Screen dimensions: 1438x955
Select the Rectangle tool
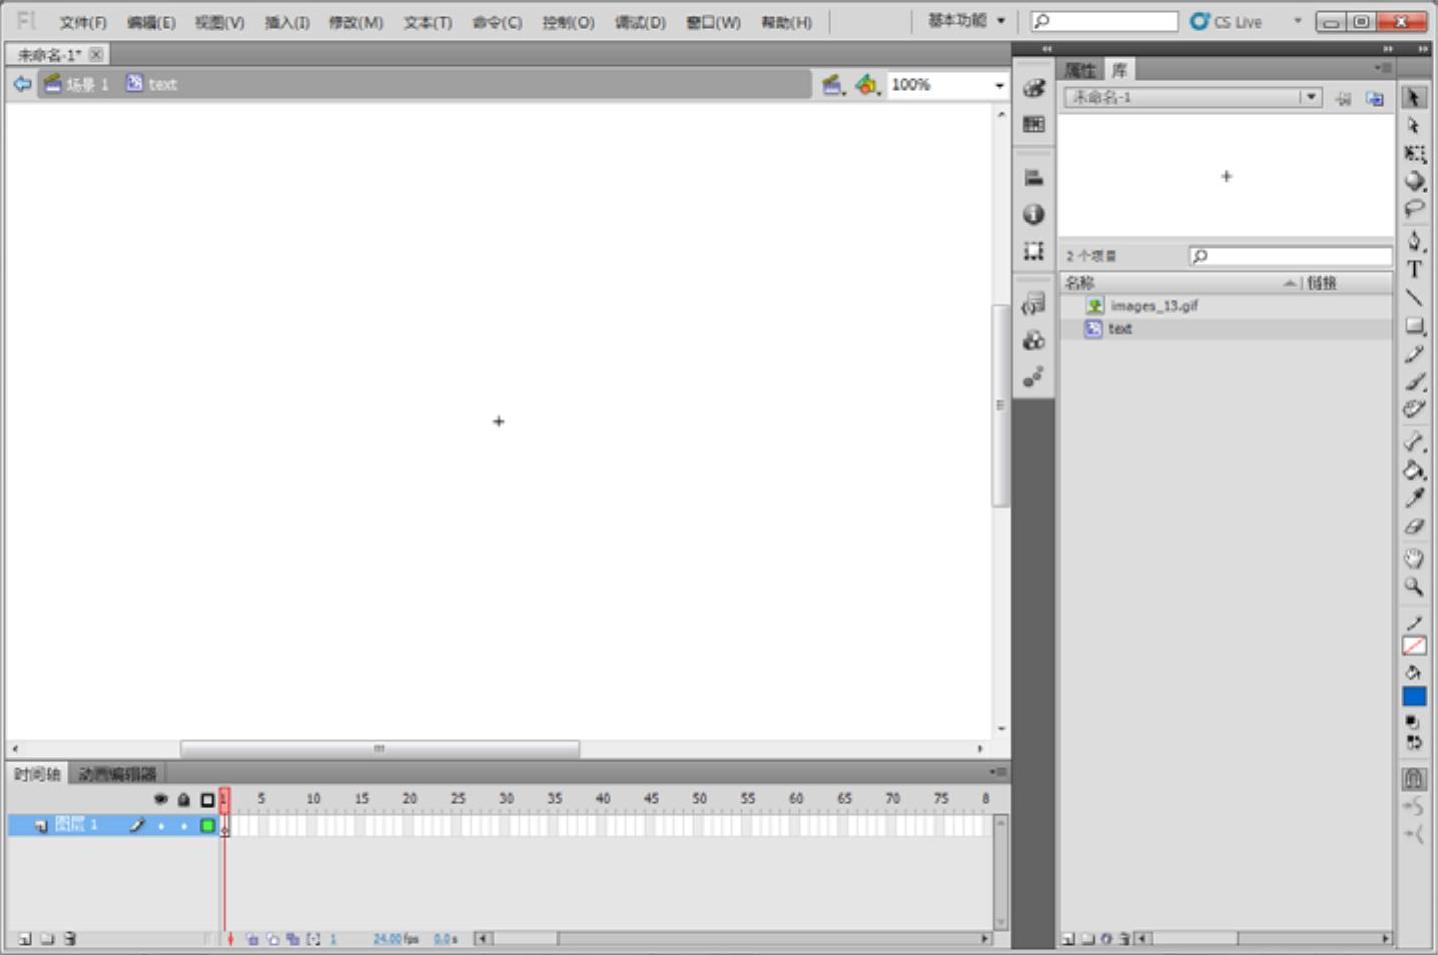click(1414, 326)
